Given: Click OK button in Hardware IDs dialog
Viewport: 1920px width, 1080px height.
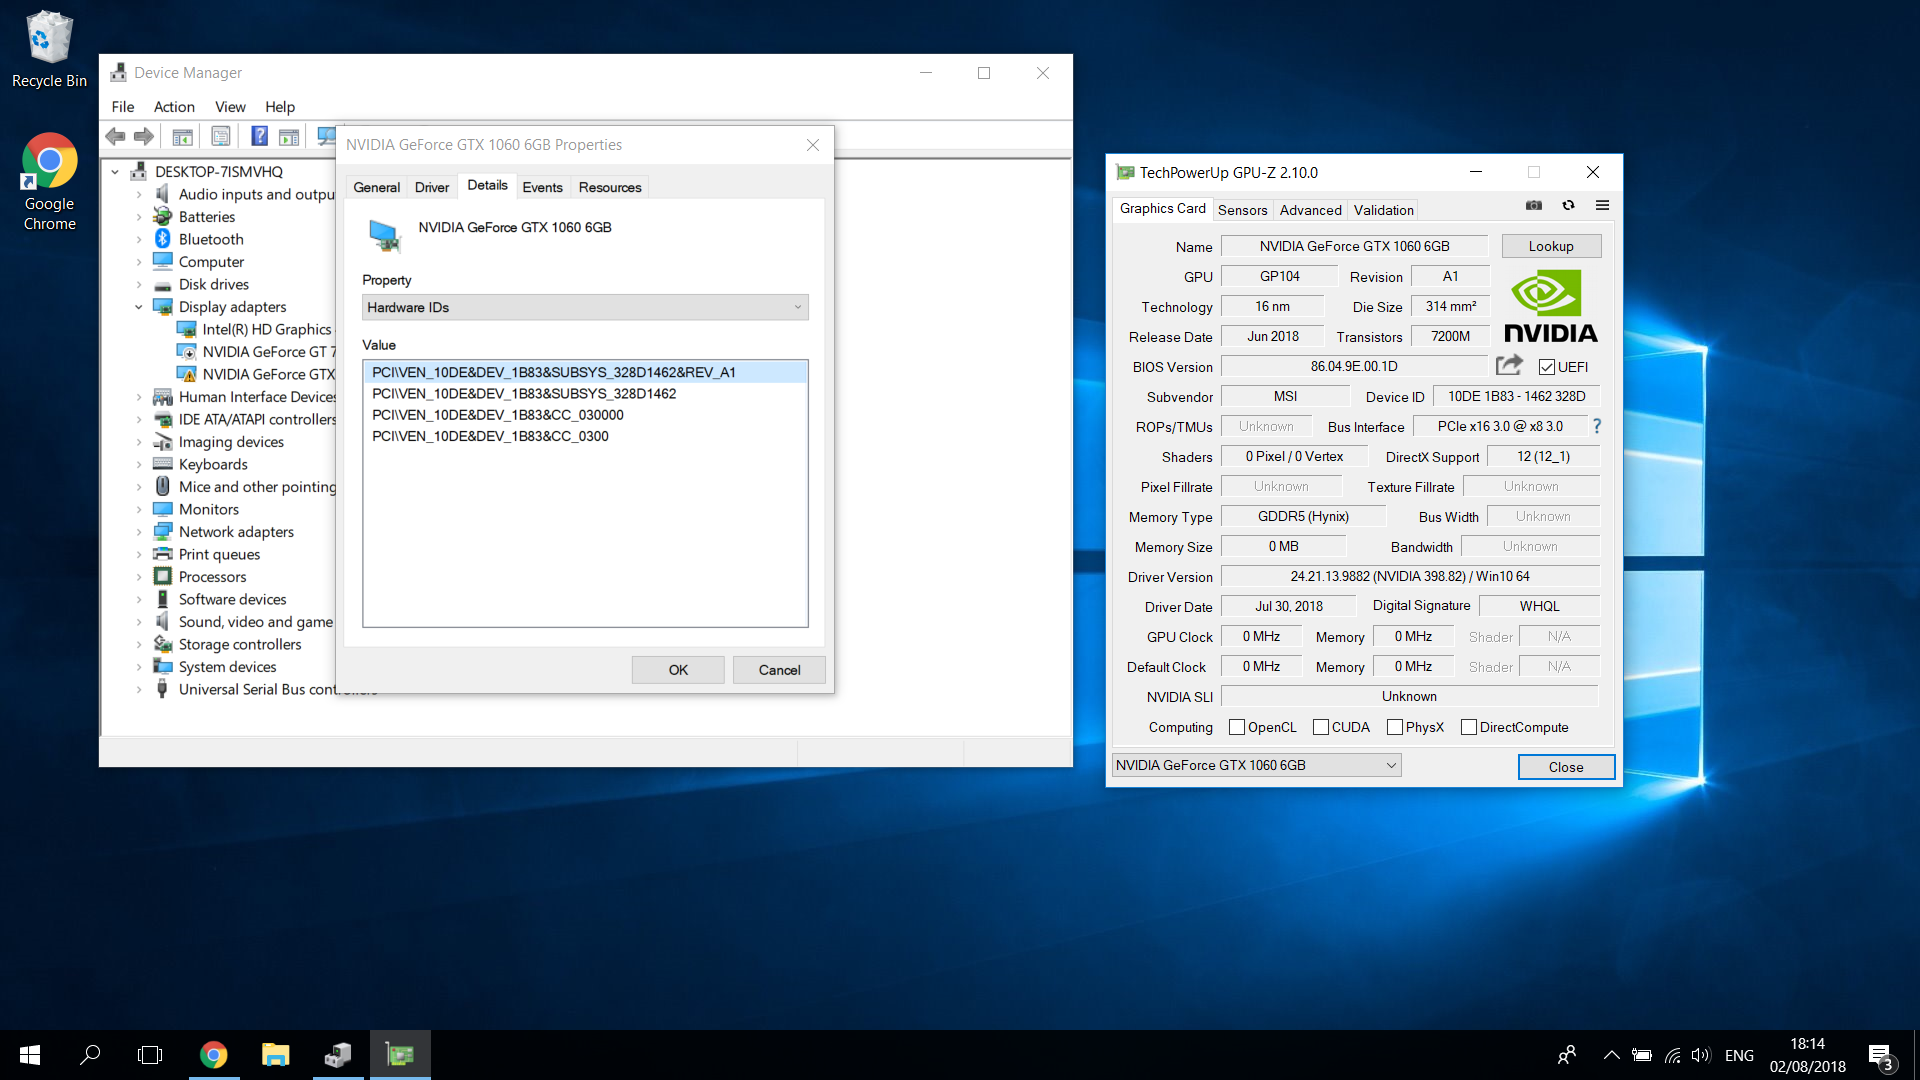Looking at the screenshot, I should click(x=678, y=670).
